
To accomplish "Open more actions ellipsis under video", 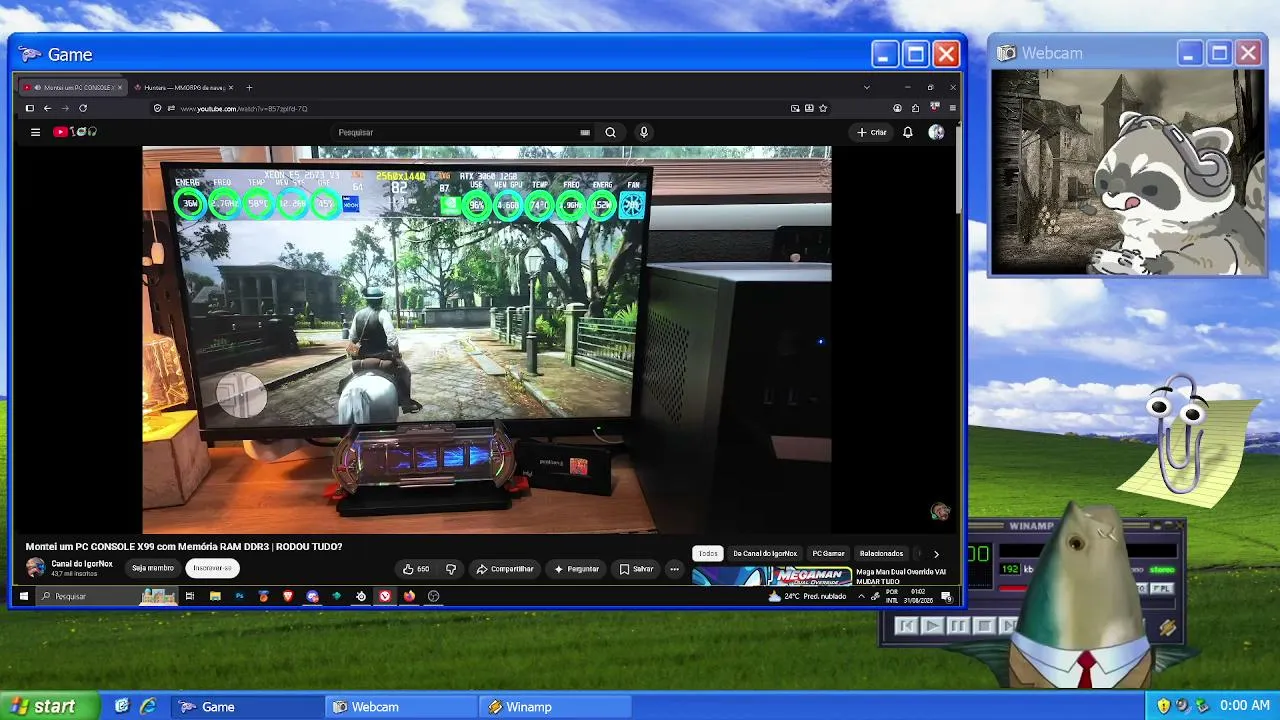I will coord(674,569).
